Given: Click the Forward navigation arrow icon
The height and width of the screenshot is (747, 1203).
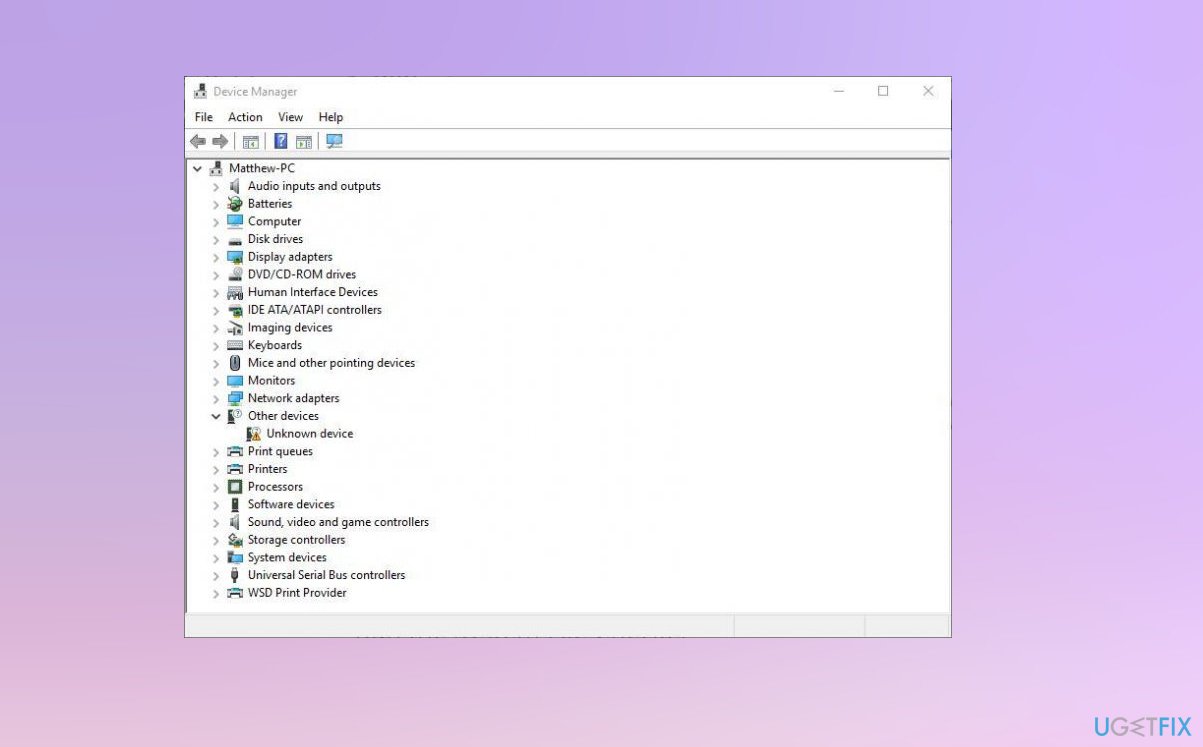Looking at the screenshot, I should [x=218, y=141].
